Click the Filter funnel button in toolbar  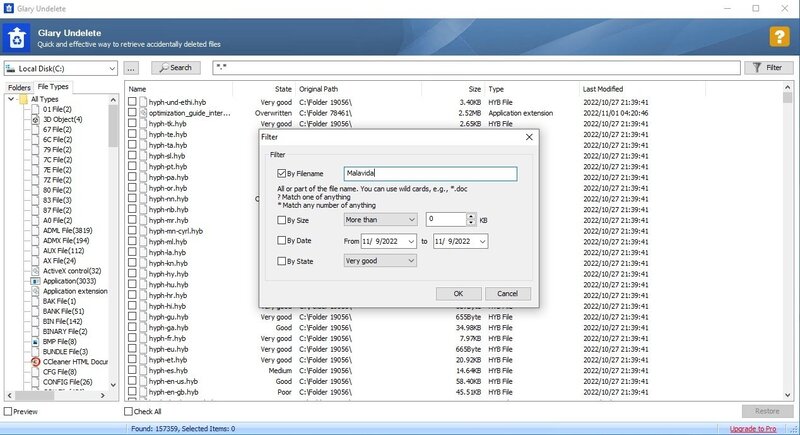click(x=769, y=68)
